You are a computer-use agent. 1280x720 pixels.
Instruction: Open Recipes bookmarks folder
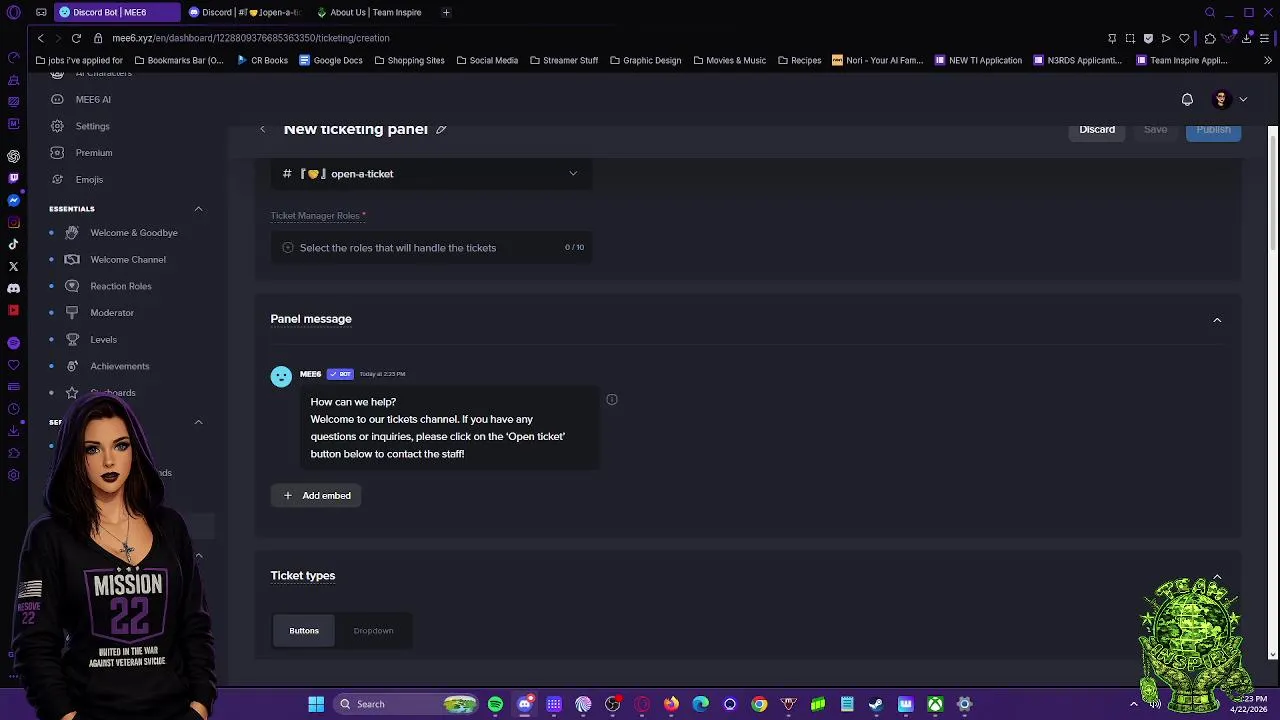pos(798,60)
